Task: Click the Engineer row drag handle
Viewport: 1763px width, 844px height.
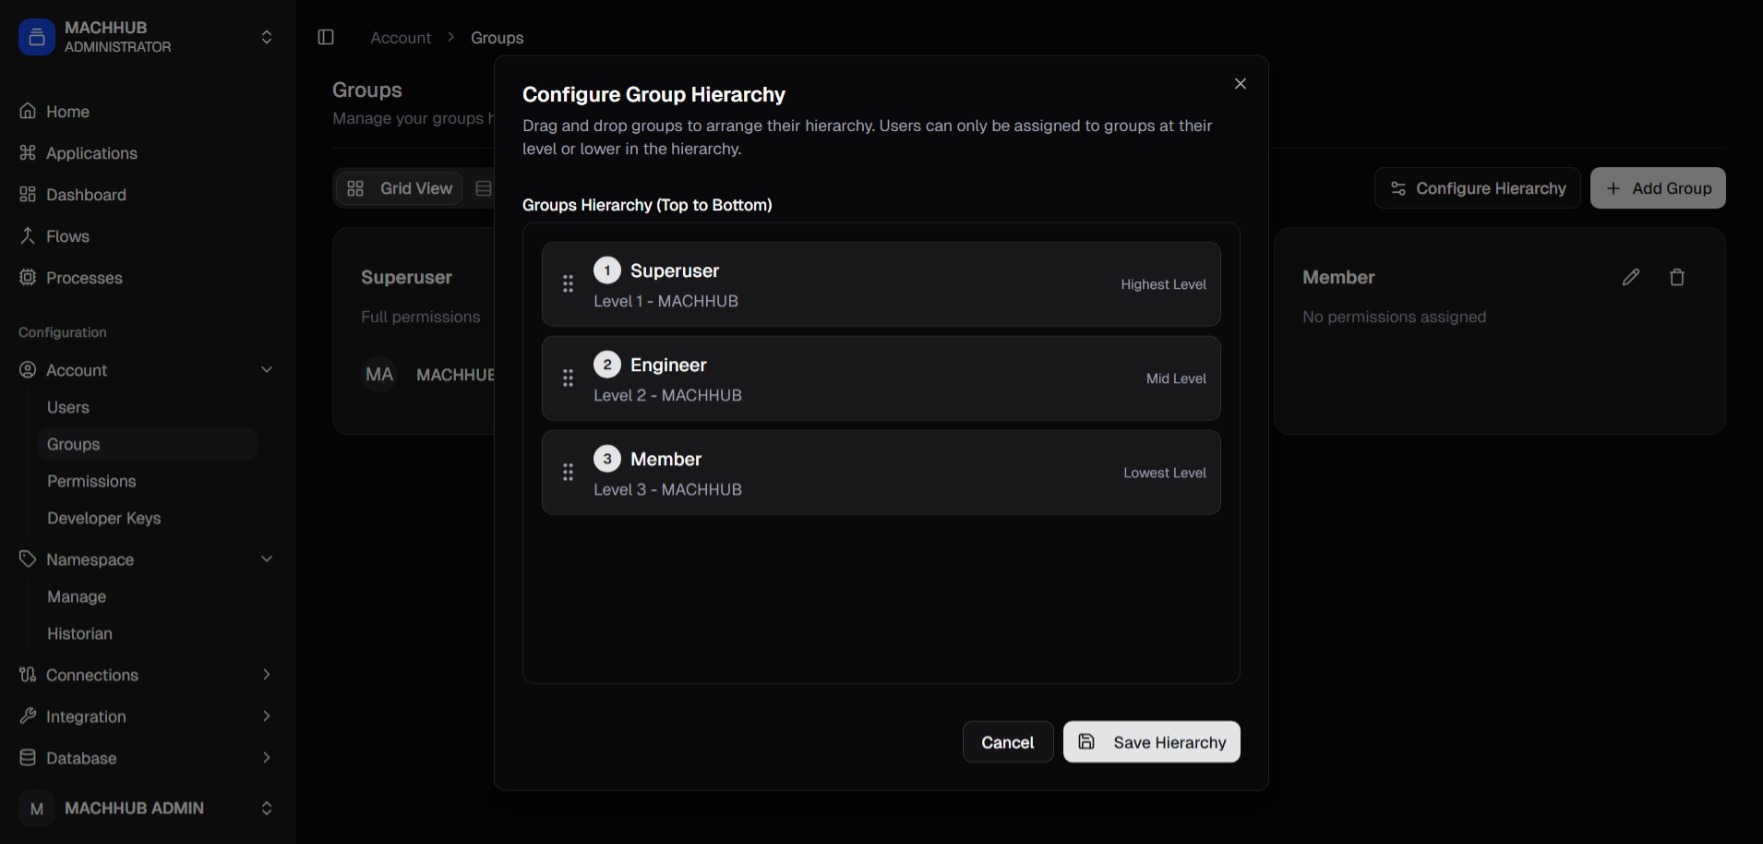Action: point(568,378)
